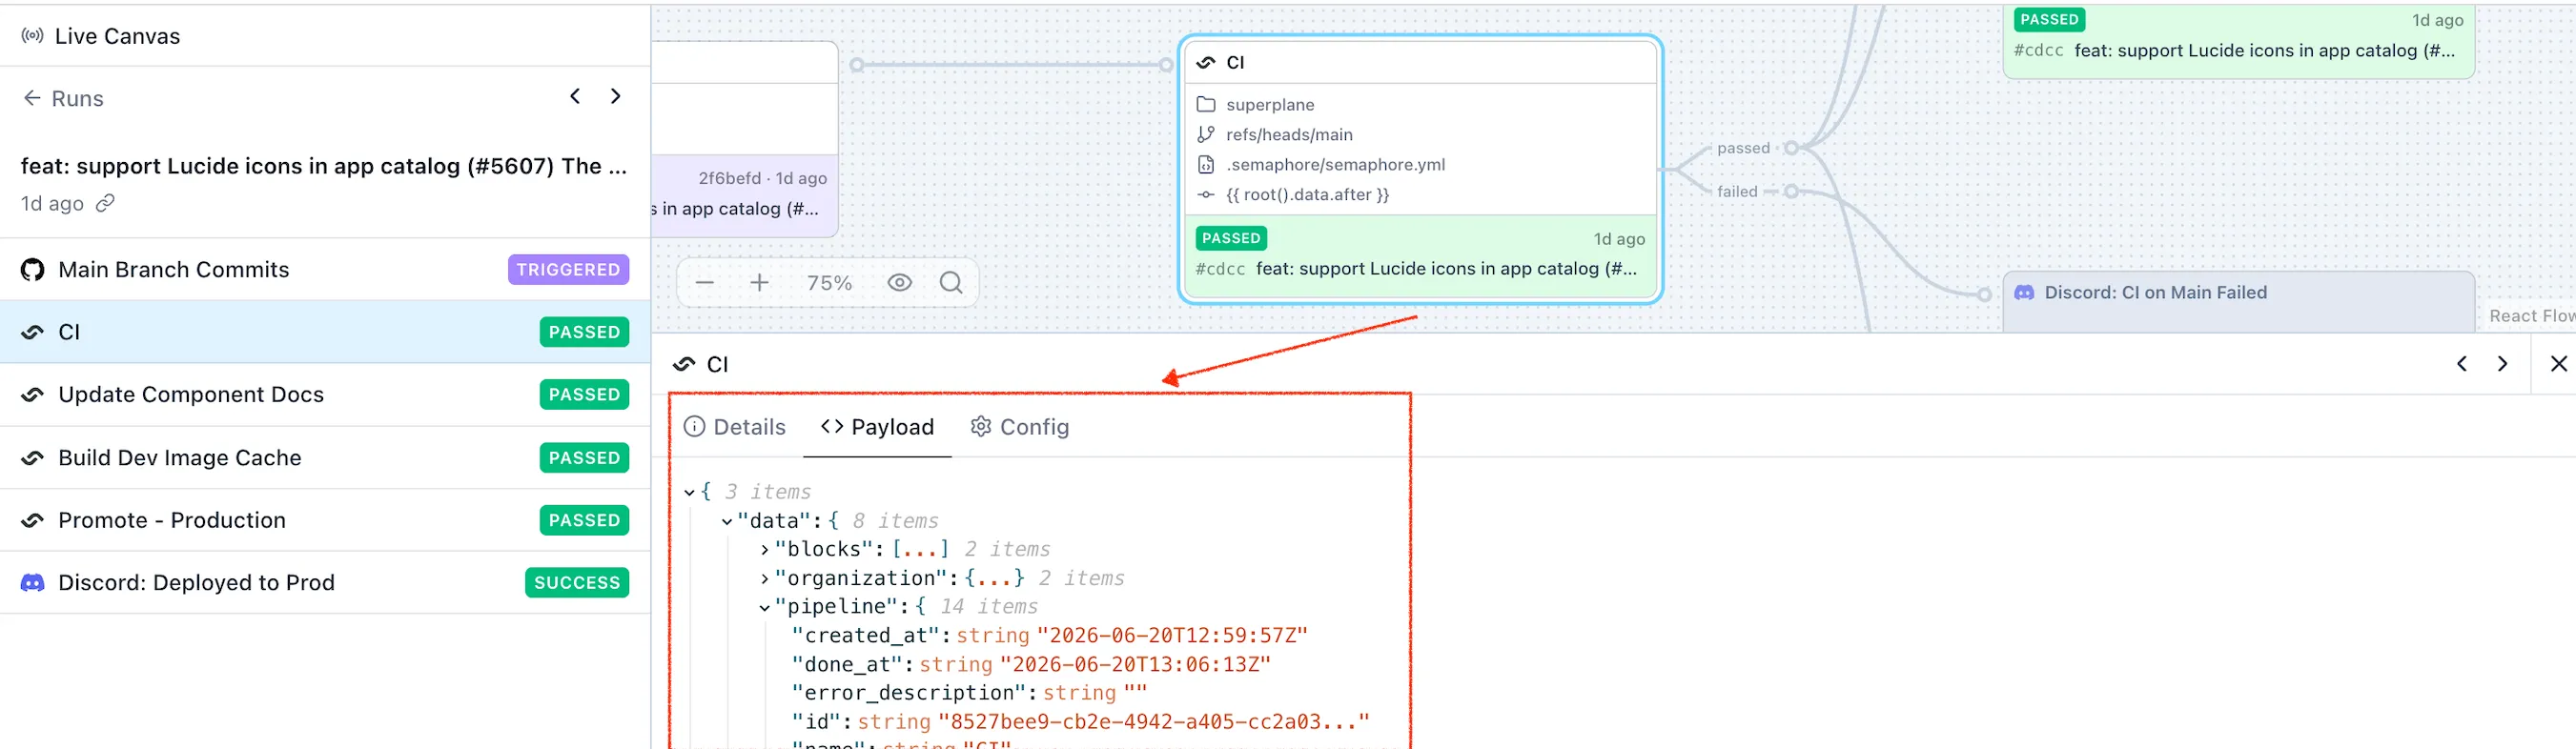Zoom in the canvas
This screenshot has height=749, width=2576.
pos(760,282)
